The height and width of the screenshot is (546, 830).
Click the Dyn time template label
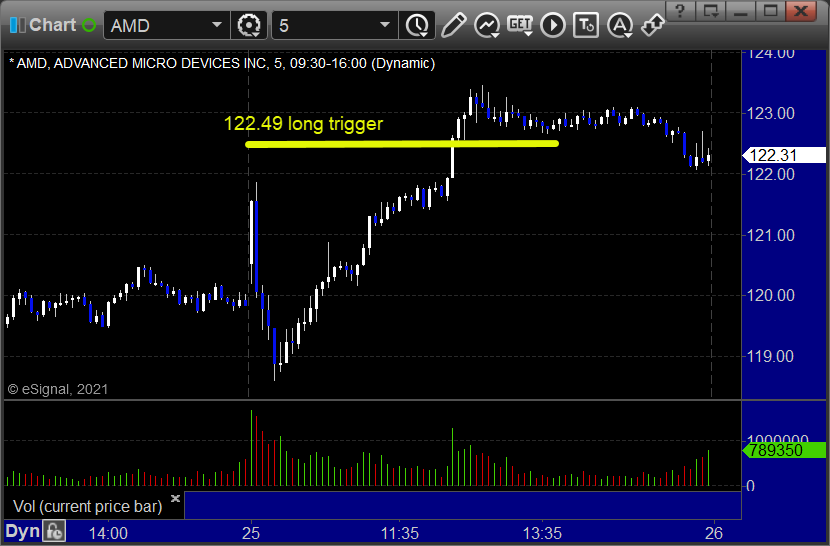click(23, 532)
